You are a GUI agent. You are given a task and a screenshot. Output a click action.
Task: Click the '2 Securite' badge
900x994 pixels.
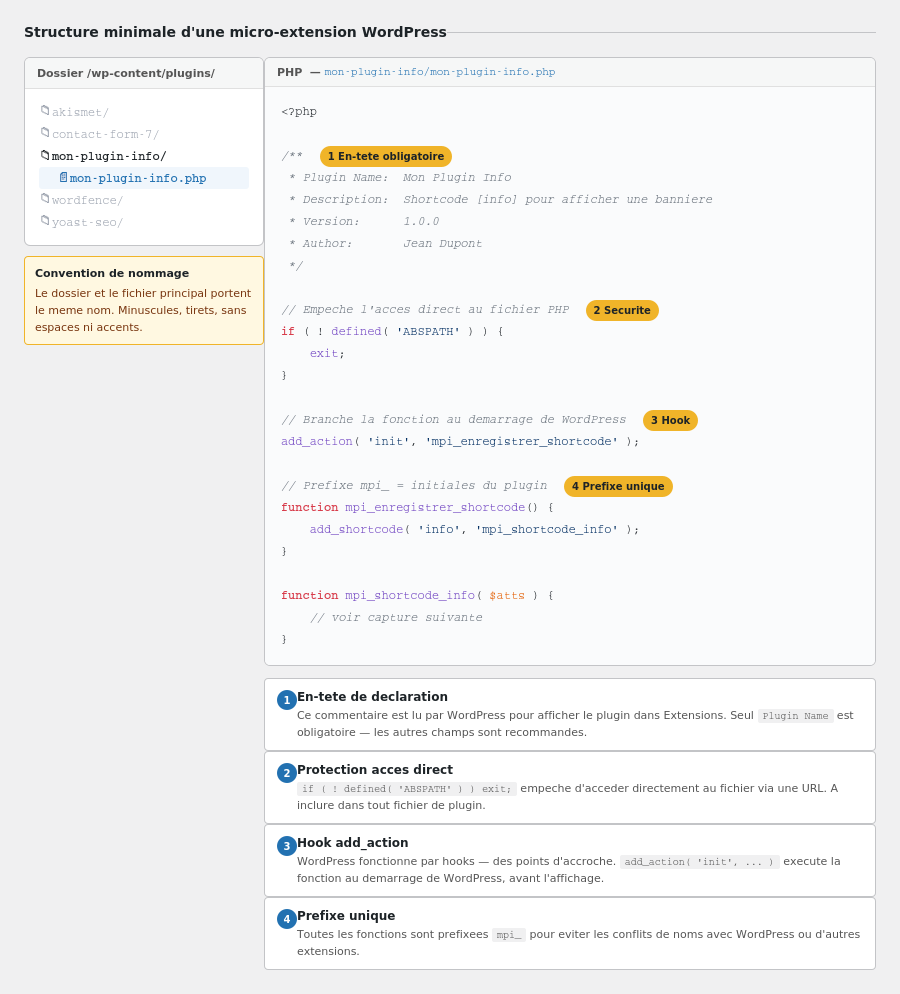(x=622, y=310)
